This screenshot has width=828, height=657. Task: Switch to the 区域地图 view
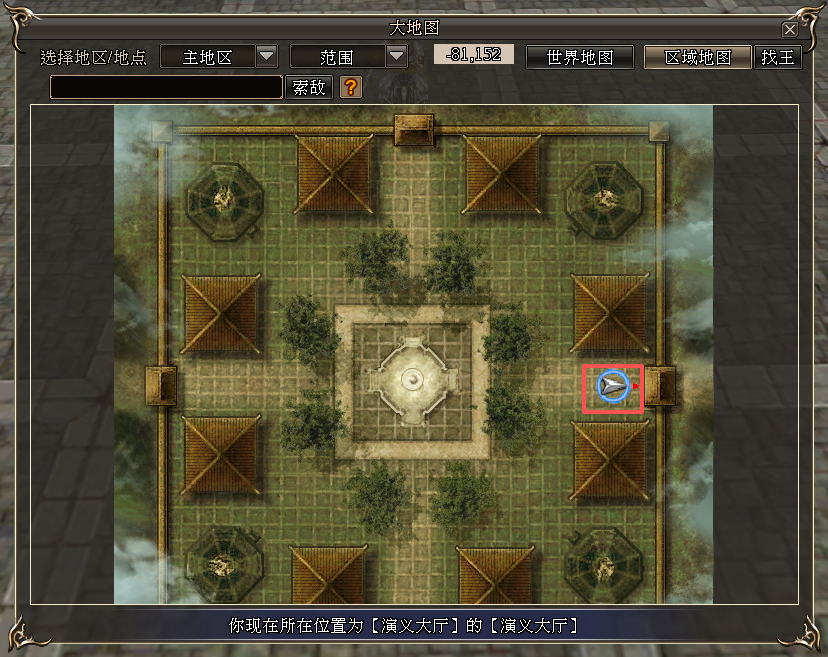(697, 57)
